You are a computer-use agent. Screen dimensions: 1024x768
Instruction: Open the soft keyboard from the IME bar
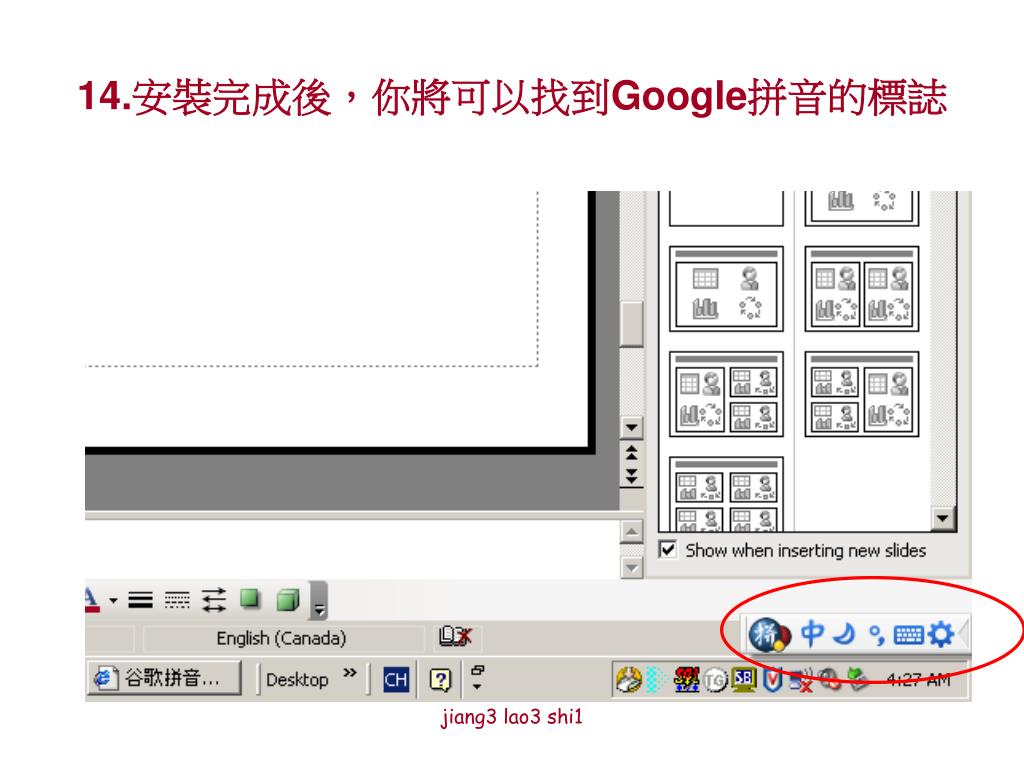pos(908,635)
